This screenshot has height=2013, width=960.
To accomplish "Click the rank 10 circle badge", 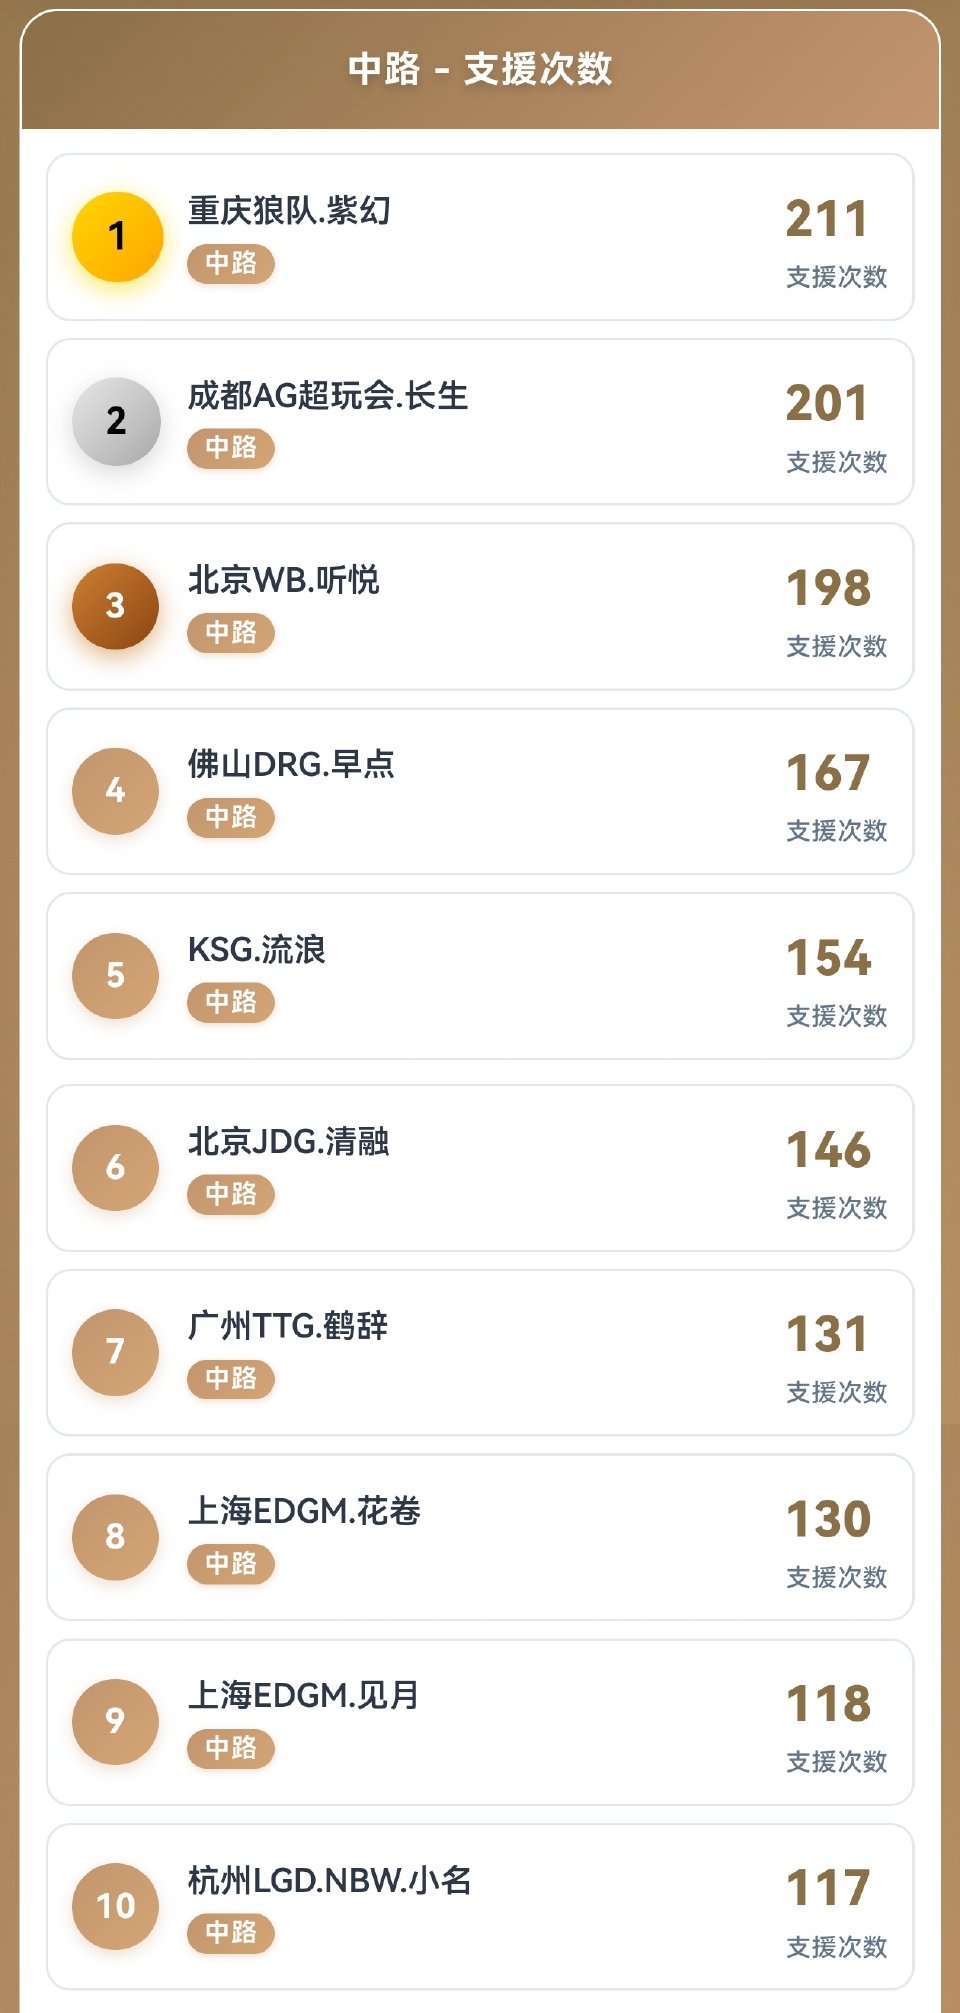I will point(115,1906).
